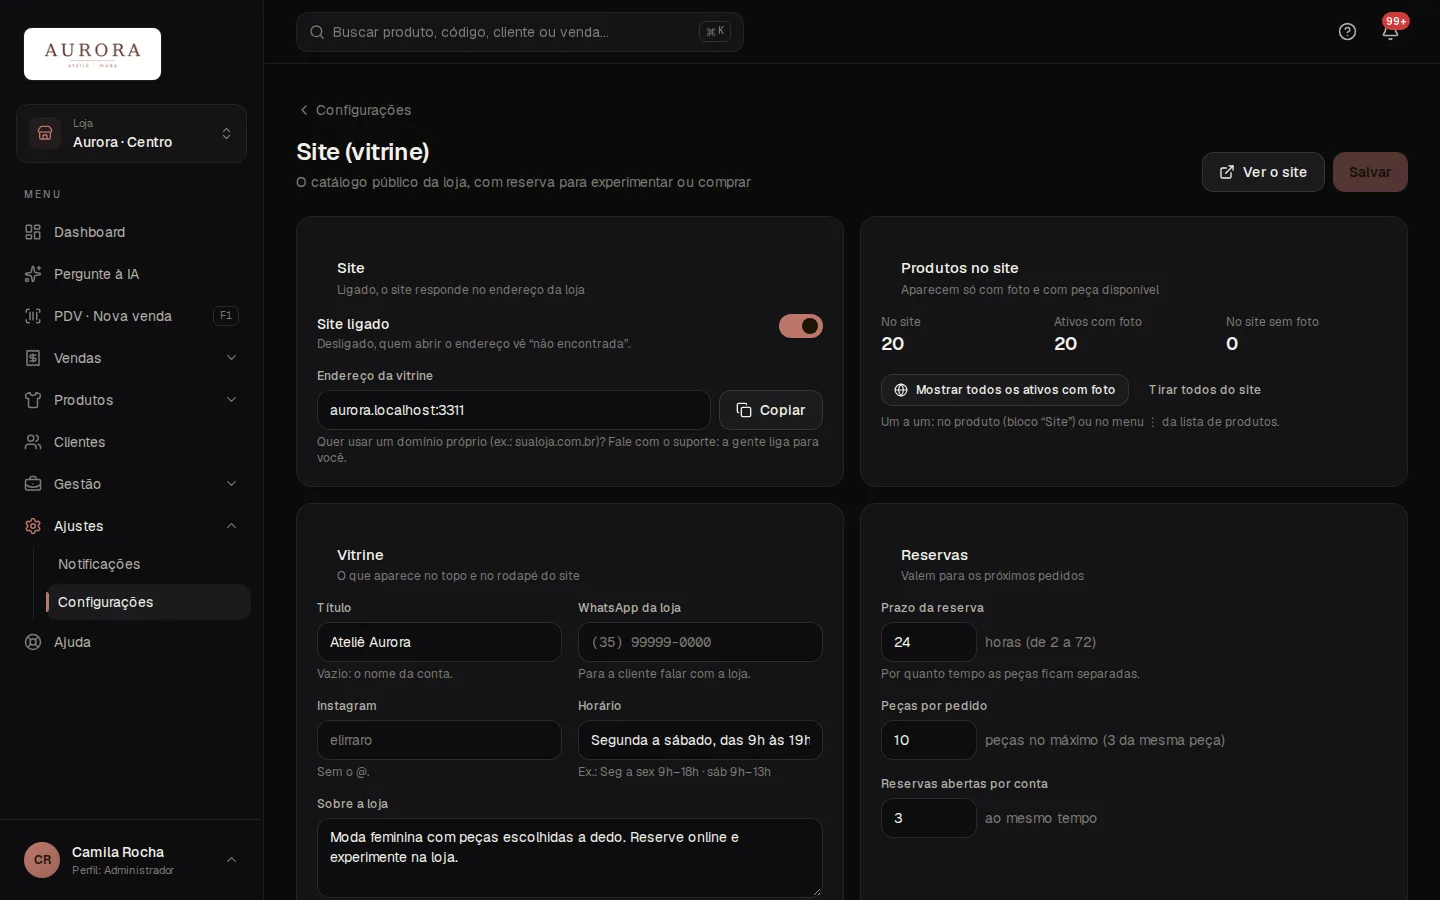Click the CR user avatar
Image resolution: width=1440 pixels, height=900 pixels.
pyautogui.click(x=42, y=860)
